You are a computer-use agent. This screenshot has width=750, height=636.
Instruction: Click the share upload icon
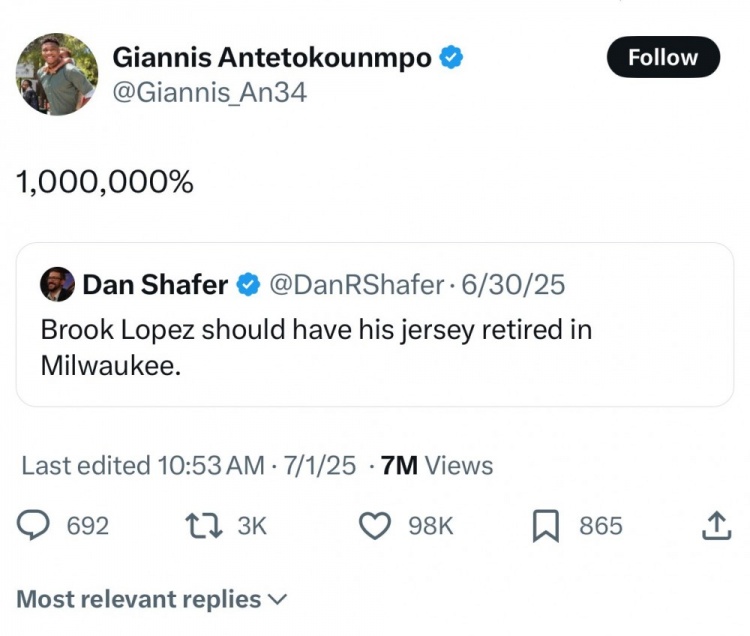716,526
